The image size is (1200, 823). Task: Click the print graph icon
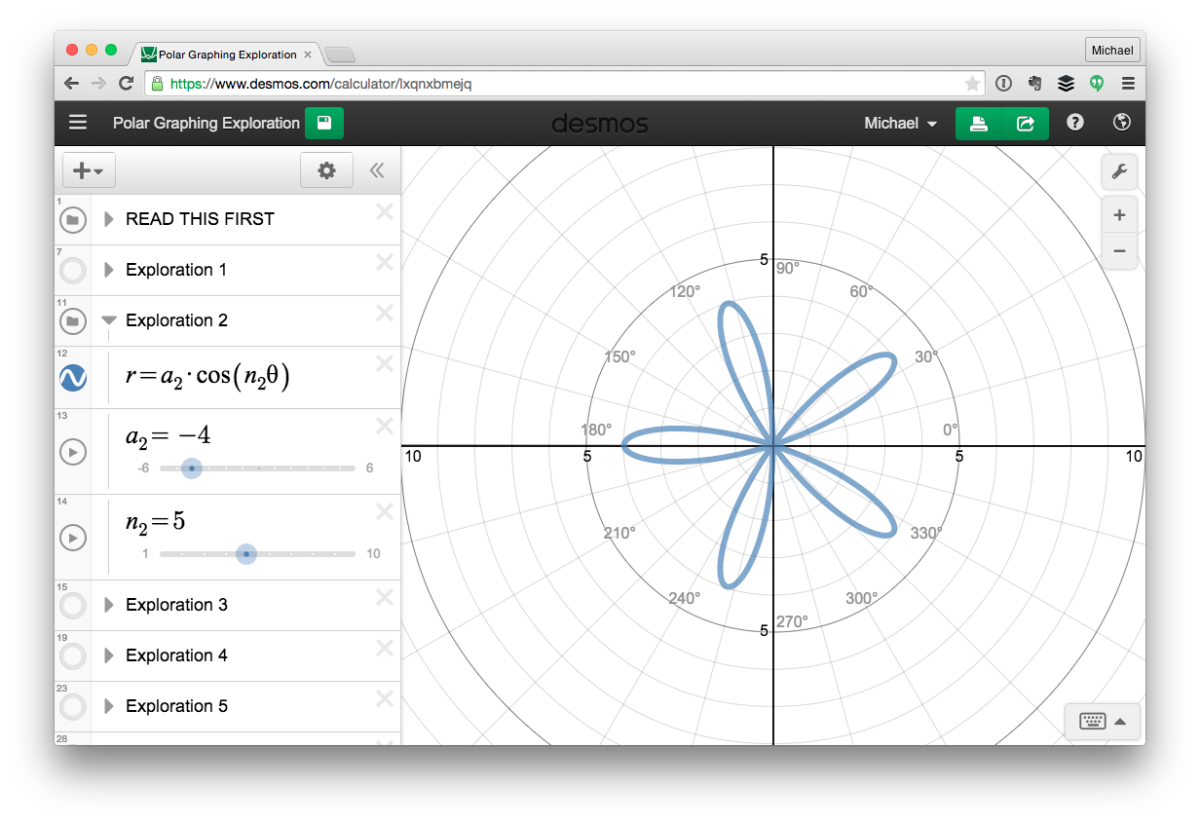(978, 122)
